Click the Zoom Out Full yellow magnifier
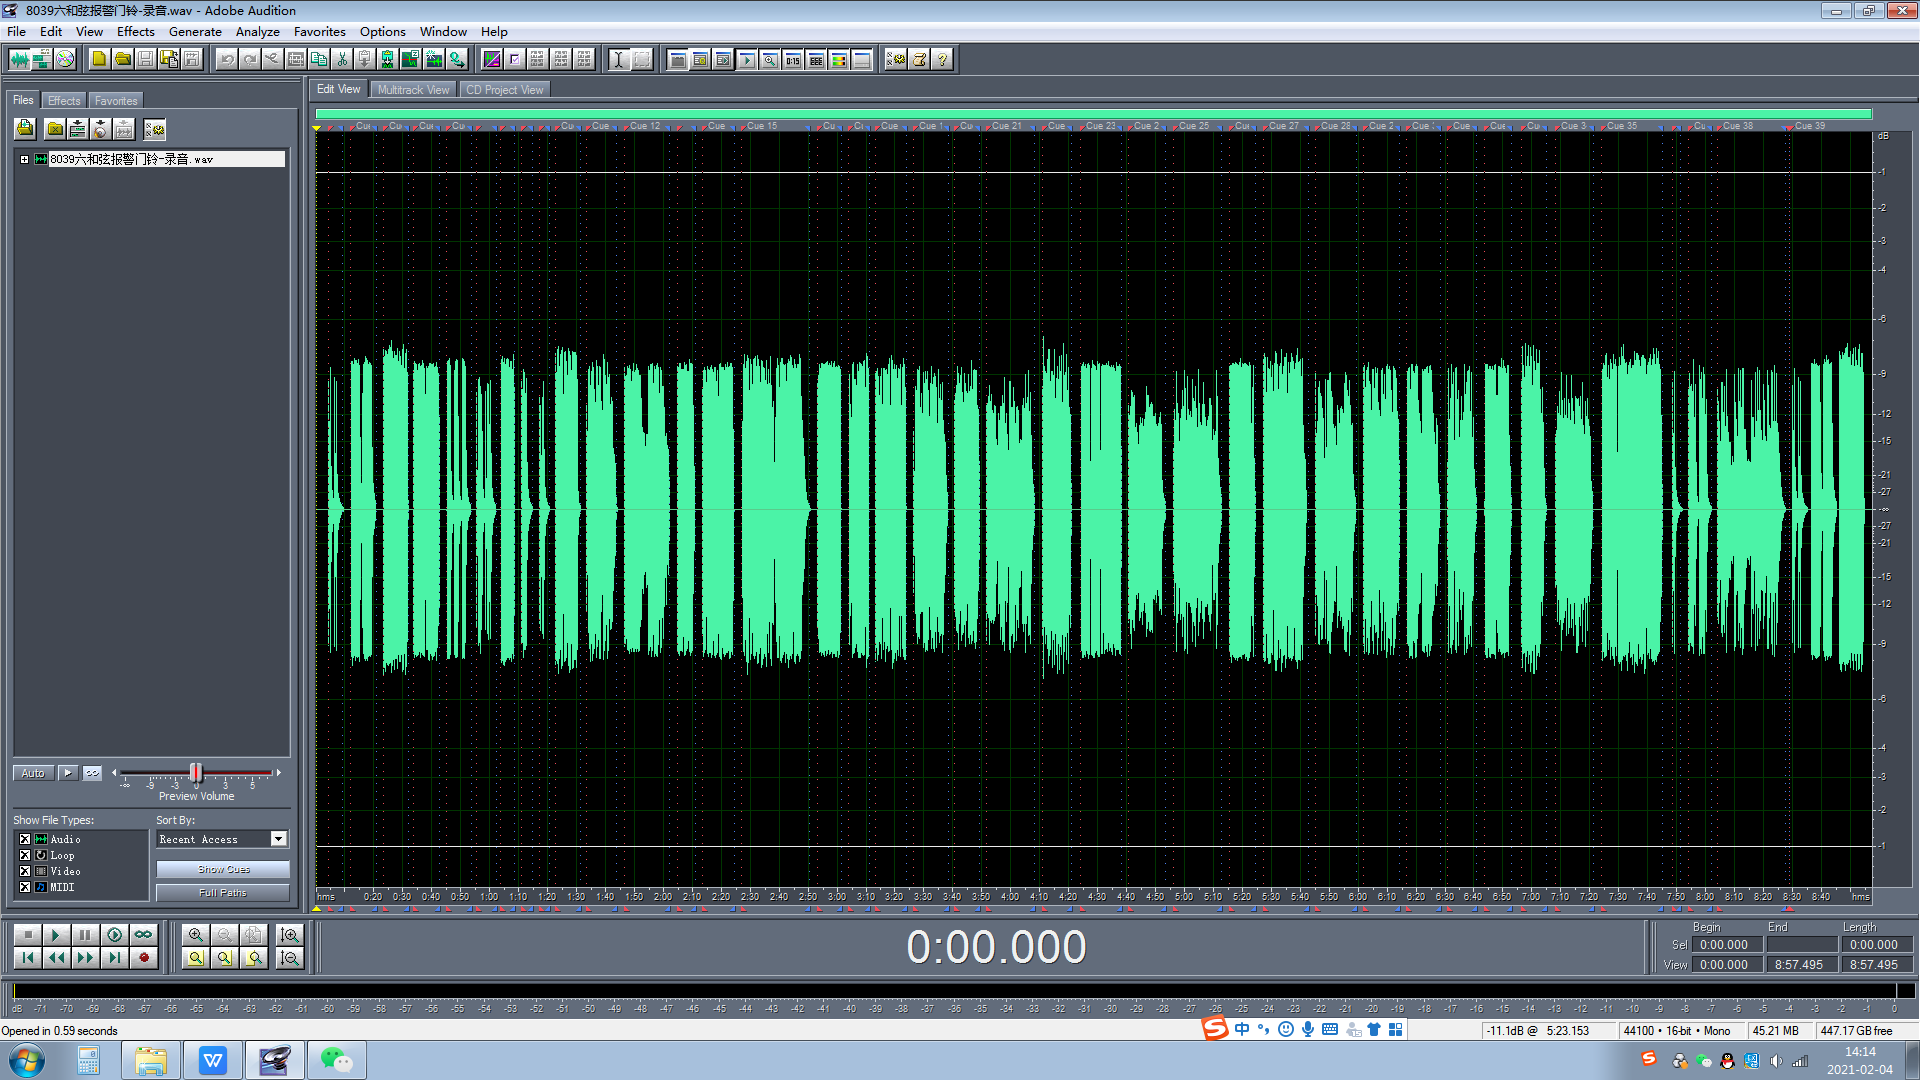This screenshot has height=1080, width=1920. (196, 958)
